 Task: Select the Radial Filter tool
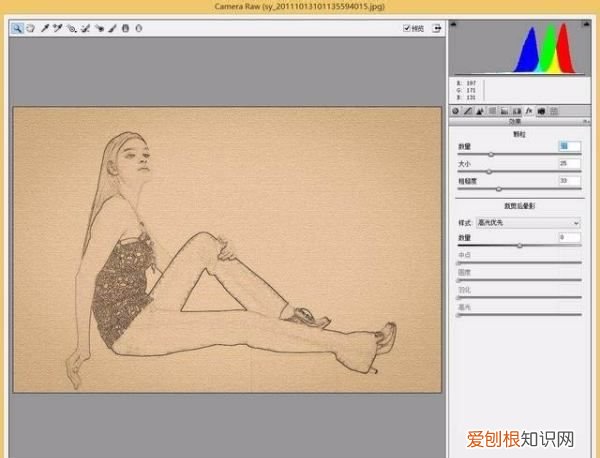point(139,28)
